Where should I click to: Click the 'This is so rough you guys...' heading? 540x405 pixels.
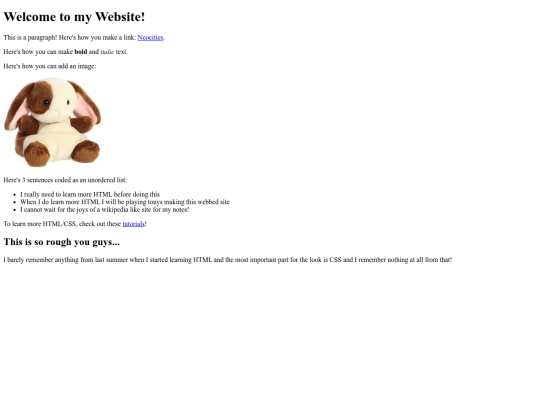[x=62, y=242]
